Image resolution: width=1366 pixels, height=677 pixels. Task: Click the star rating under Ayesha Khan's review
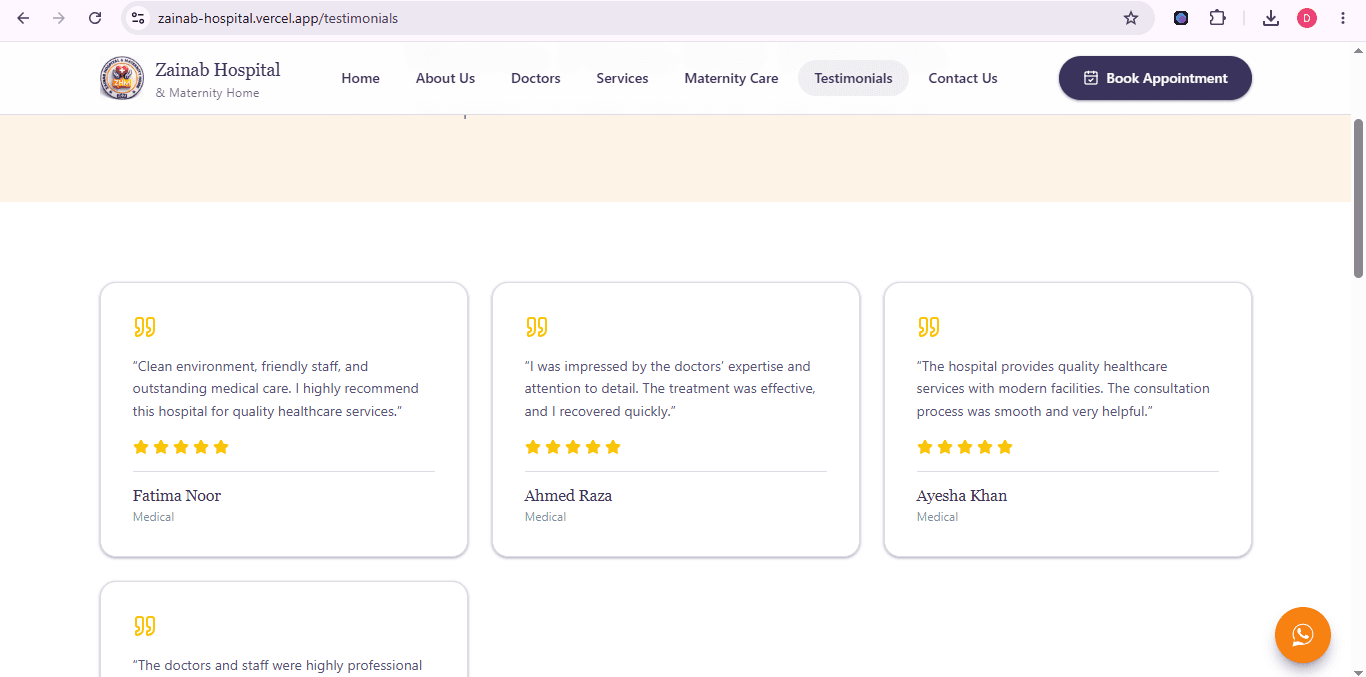click(965, 447)
